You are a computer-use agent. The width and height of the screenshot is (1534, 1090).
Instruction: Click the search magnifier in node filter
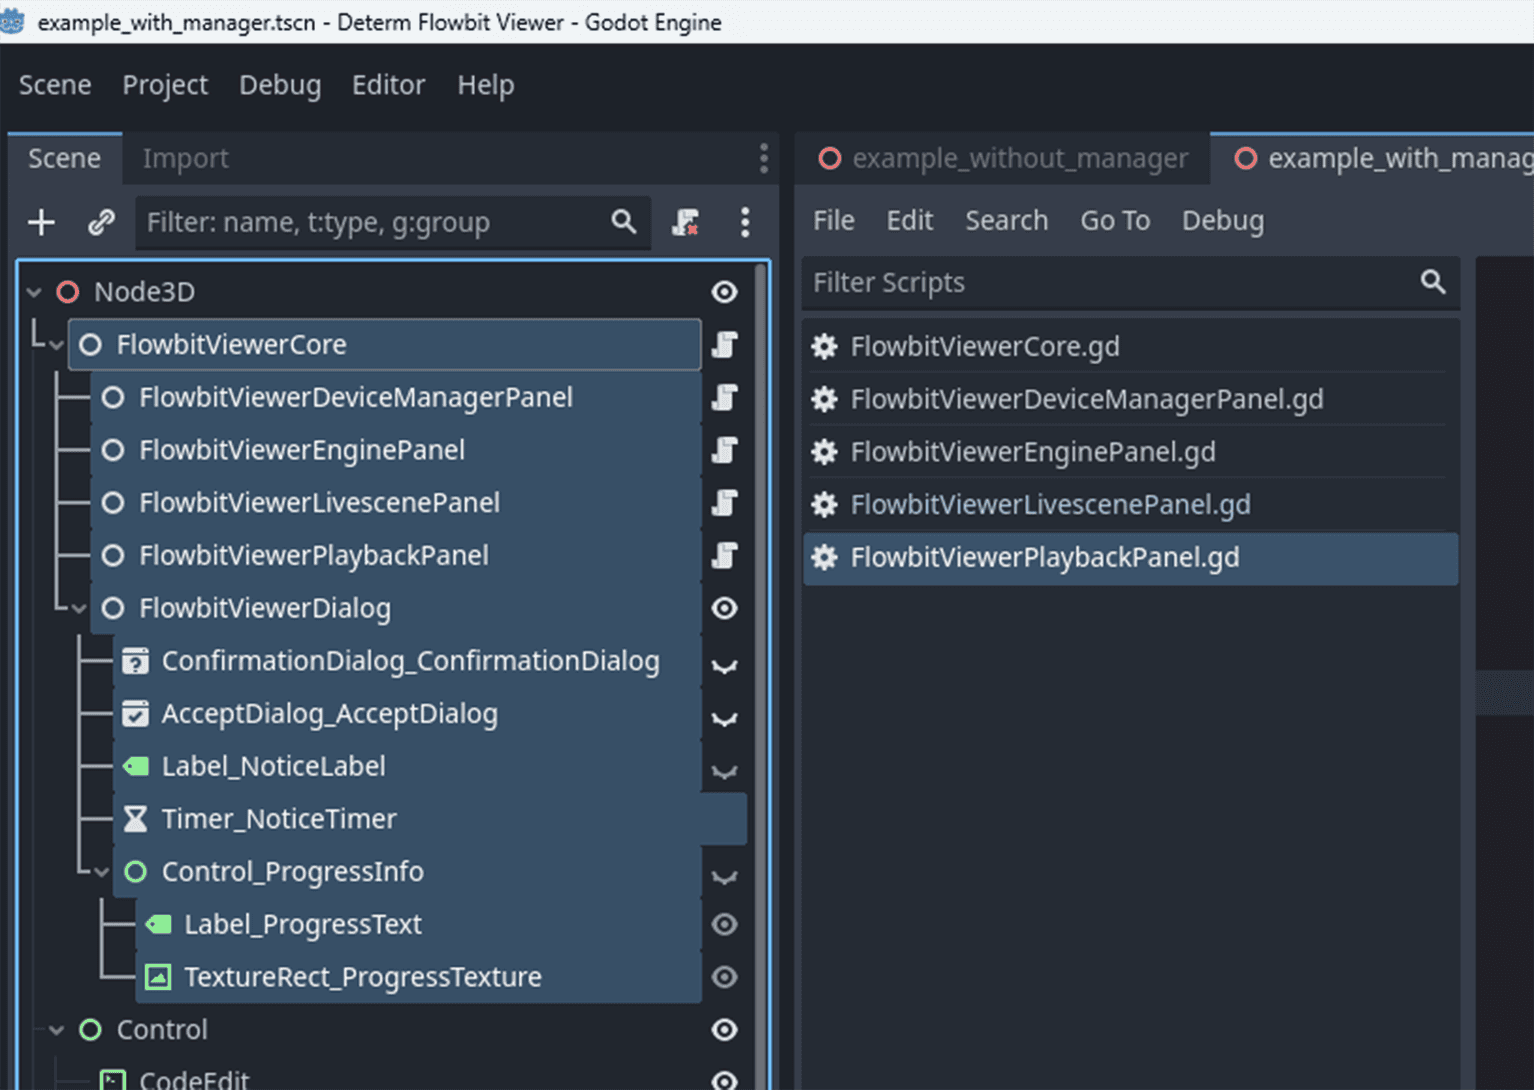[624, 221]
